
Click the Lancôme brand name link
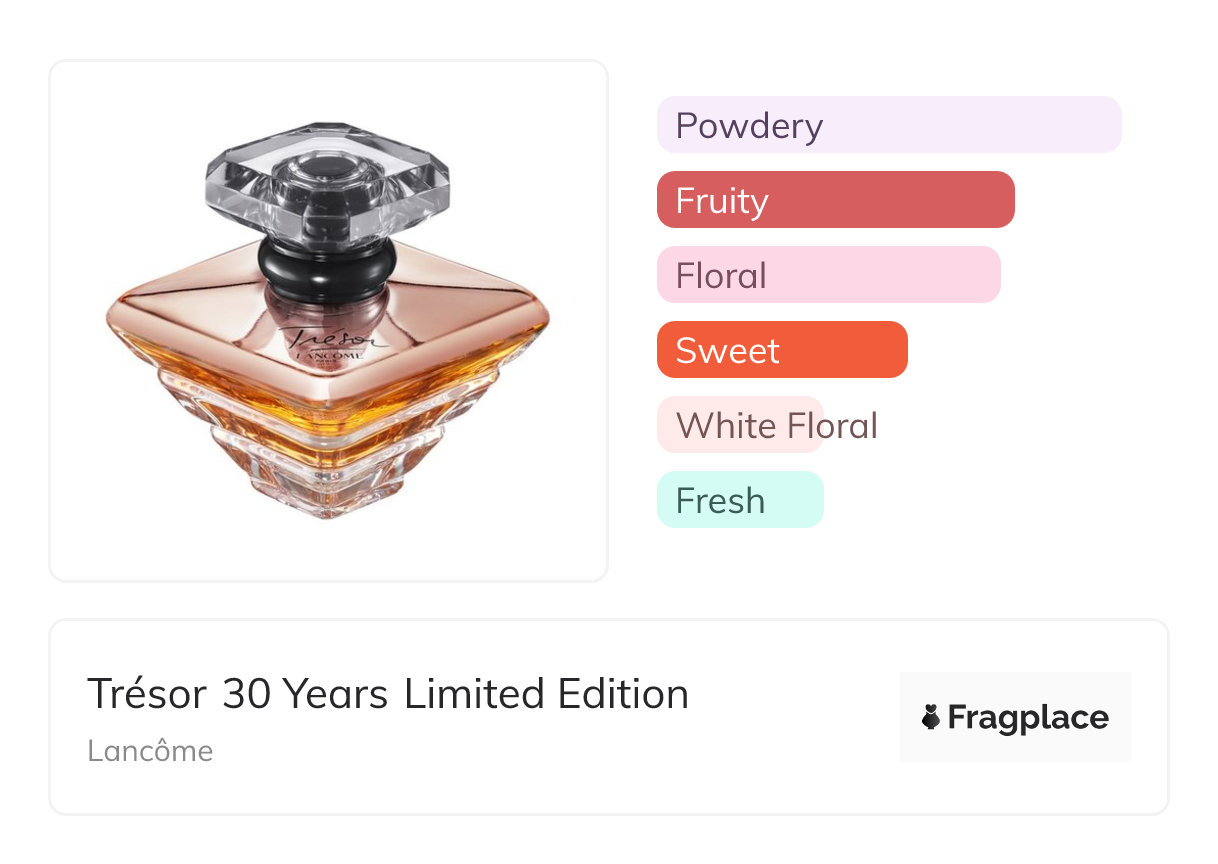click(x=150, y=751)
